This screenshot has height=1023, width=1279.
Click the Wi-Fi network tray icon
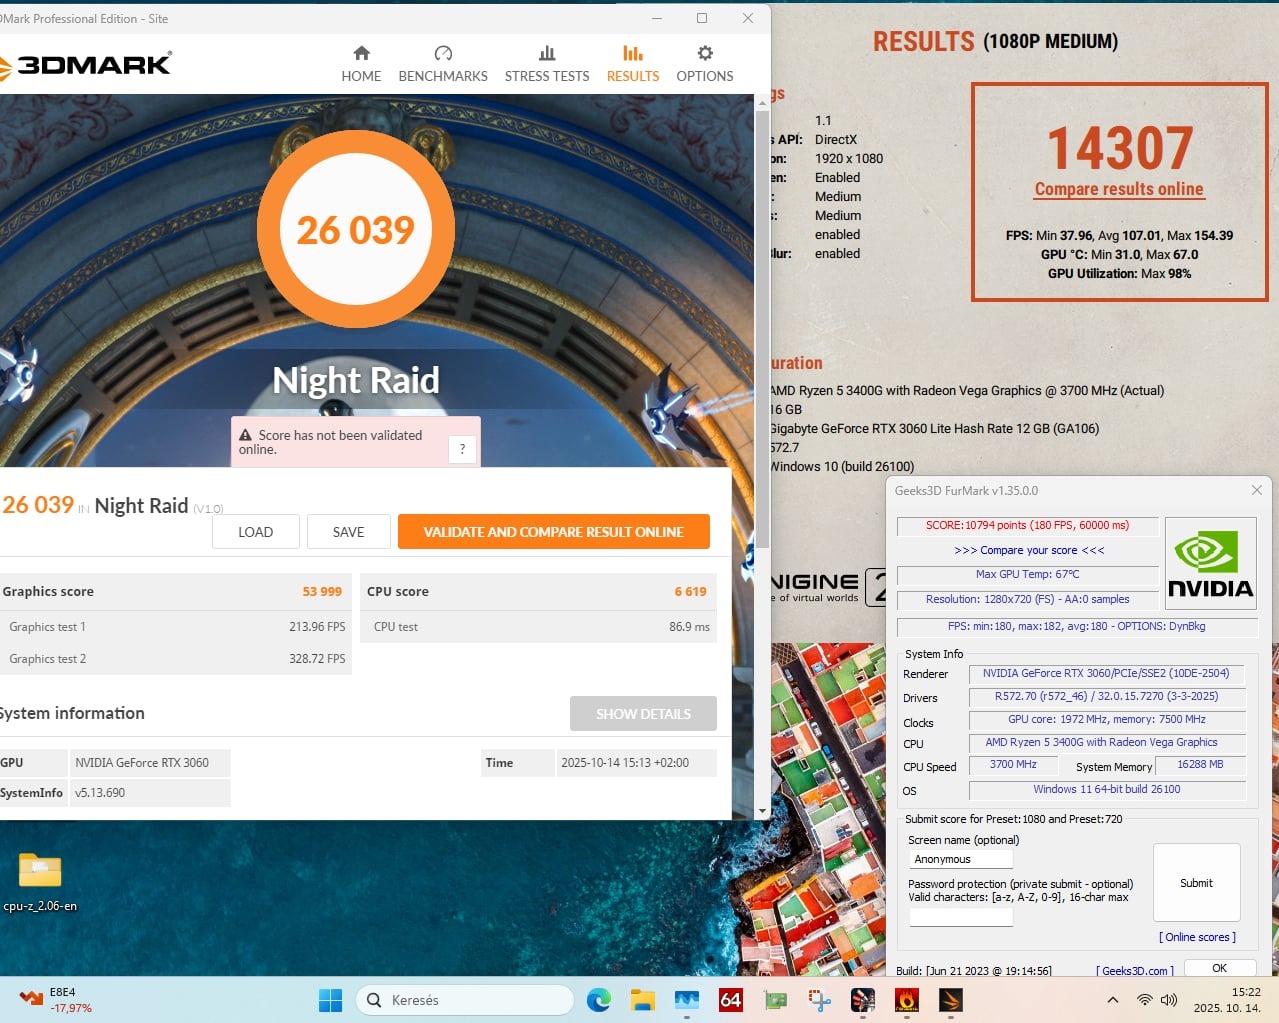pyautogui.click(x=1145, y=1000)
